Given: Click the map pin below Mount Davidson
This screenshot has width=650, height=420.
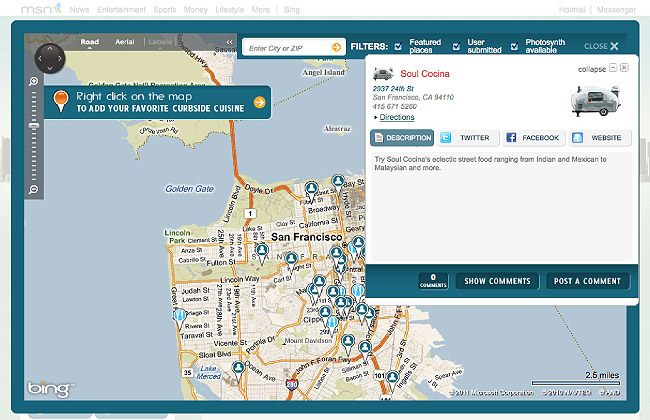Looking at the screenshot, I should (x=348, y=344).
